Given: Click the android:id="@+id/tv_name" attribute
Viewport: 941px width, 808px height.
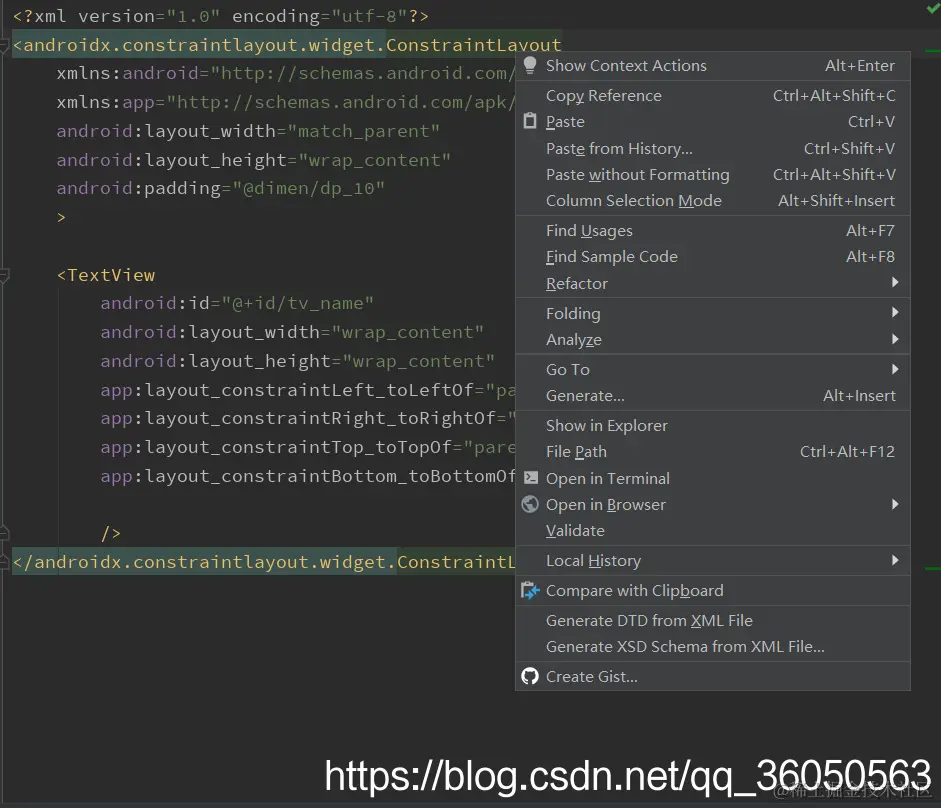Looking at the screenshot, I should (237, 303).
